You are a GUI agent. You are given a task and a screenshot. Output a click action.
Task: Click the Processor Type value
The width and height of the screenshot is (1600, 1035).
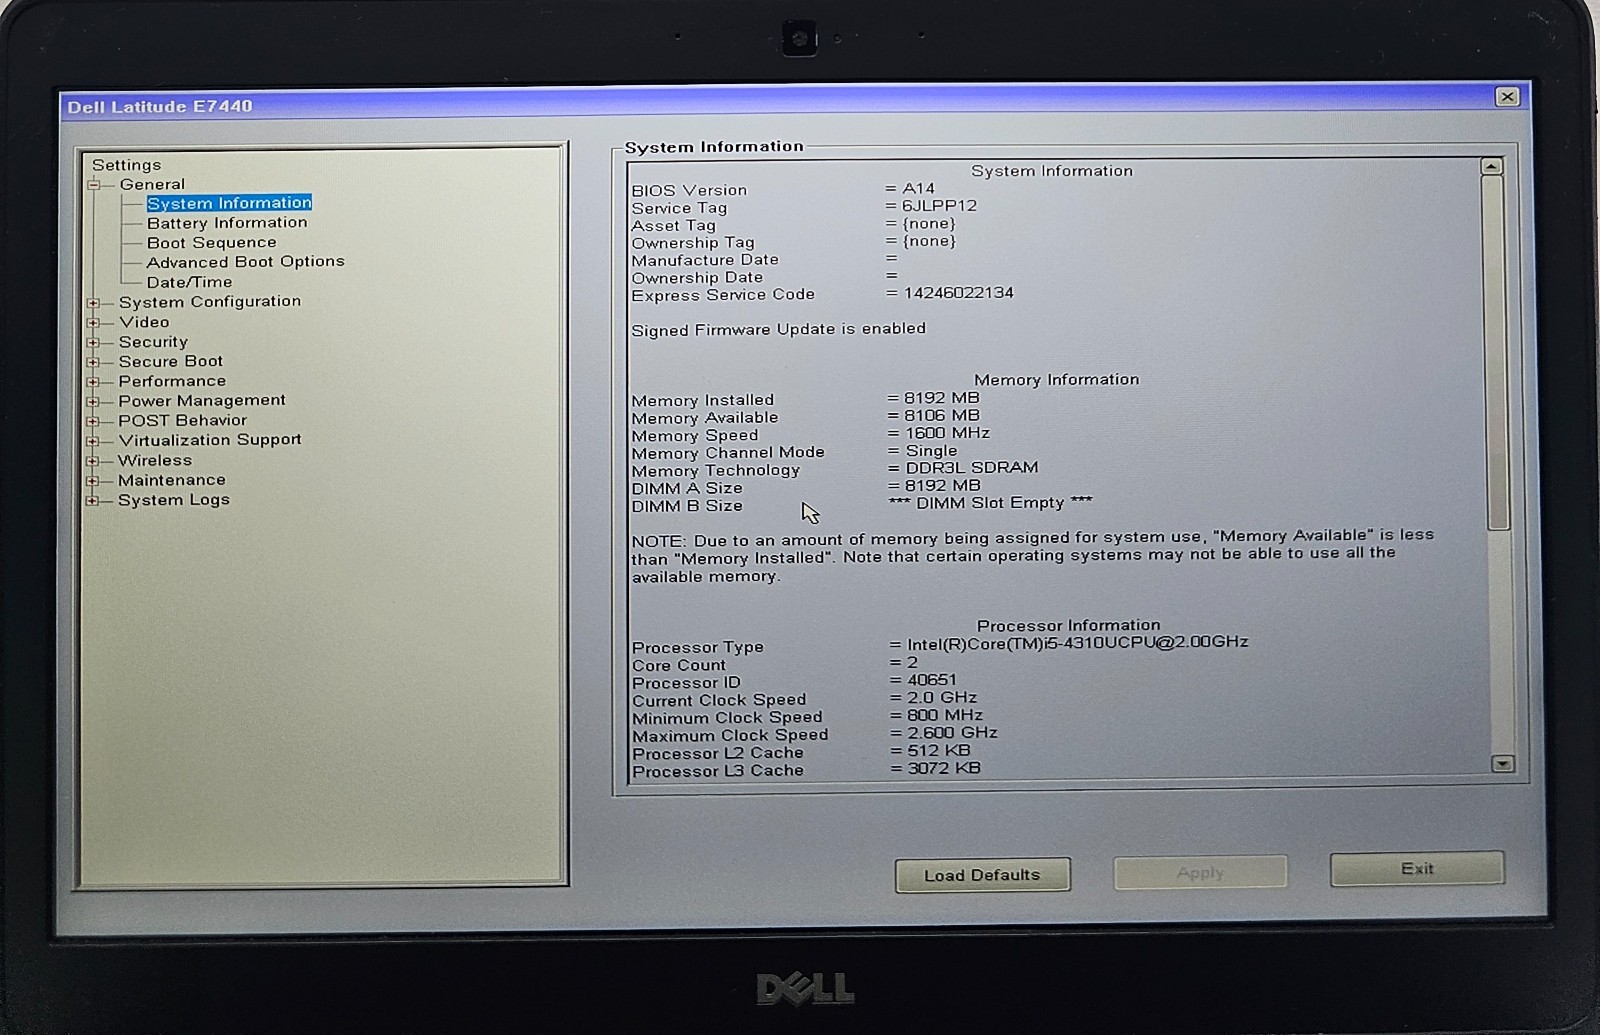(1077, 643)
